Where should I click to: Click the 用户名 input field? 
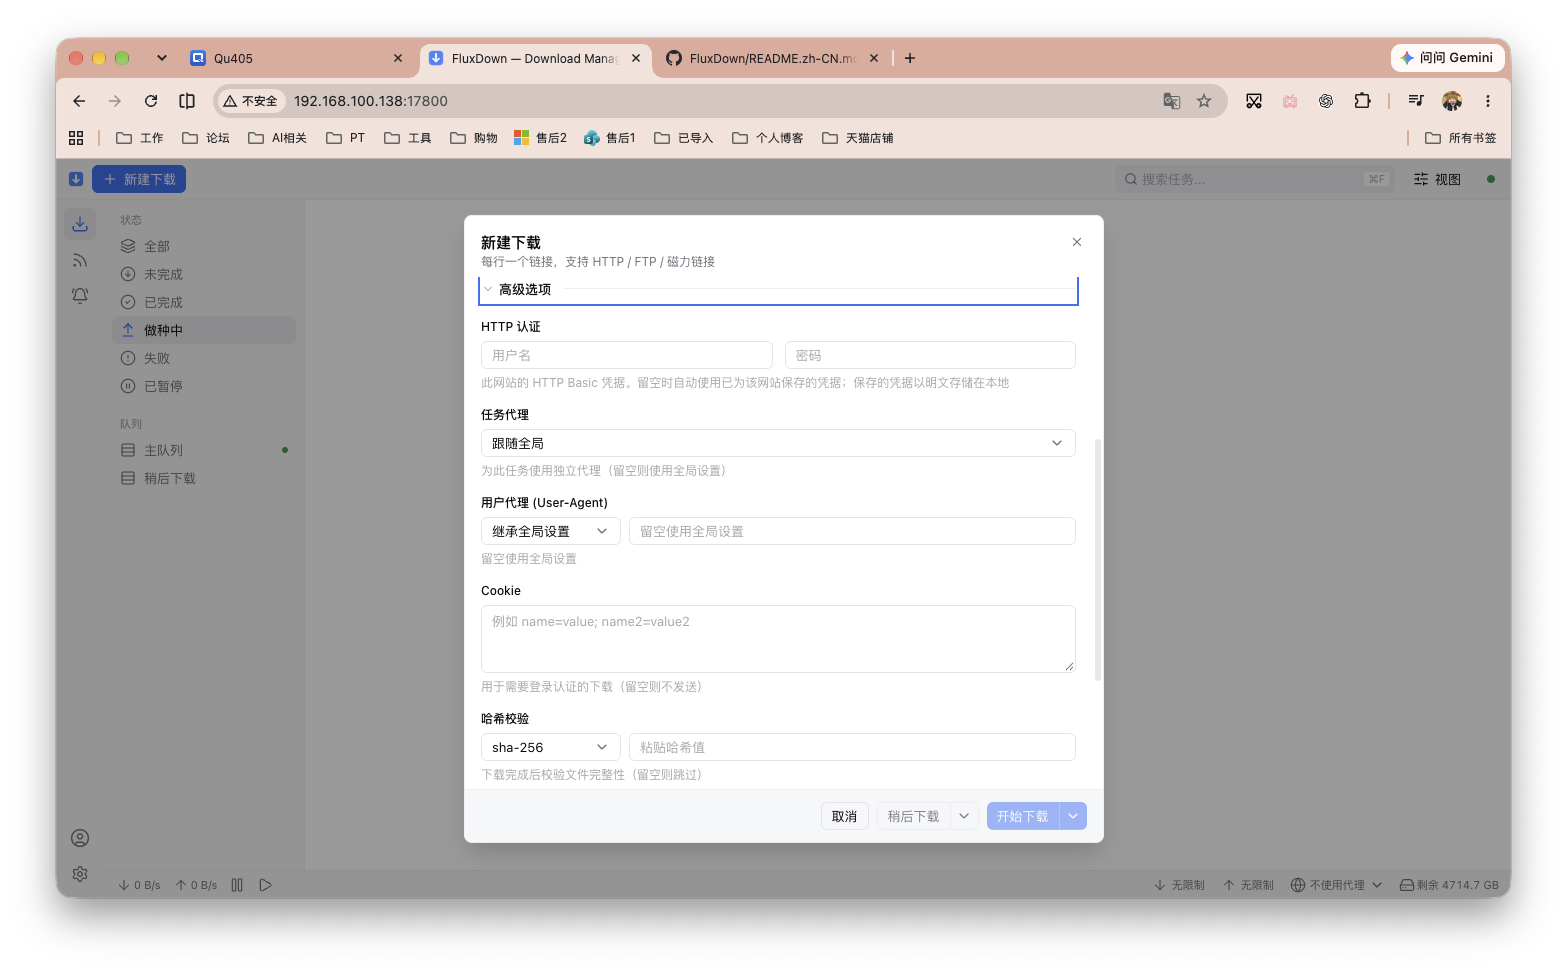(x=627, y=355)
